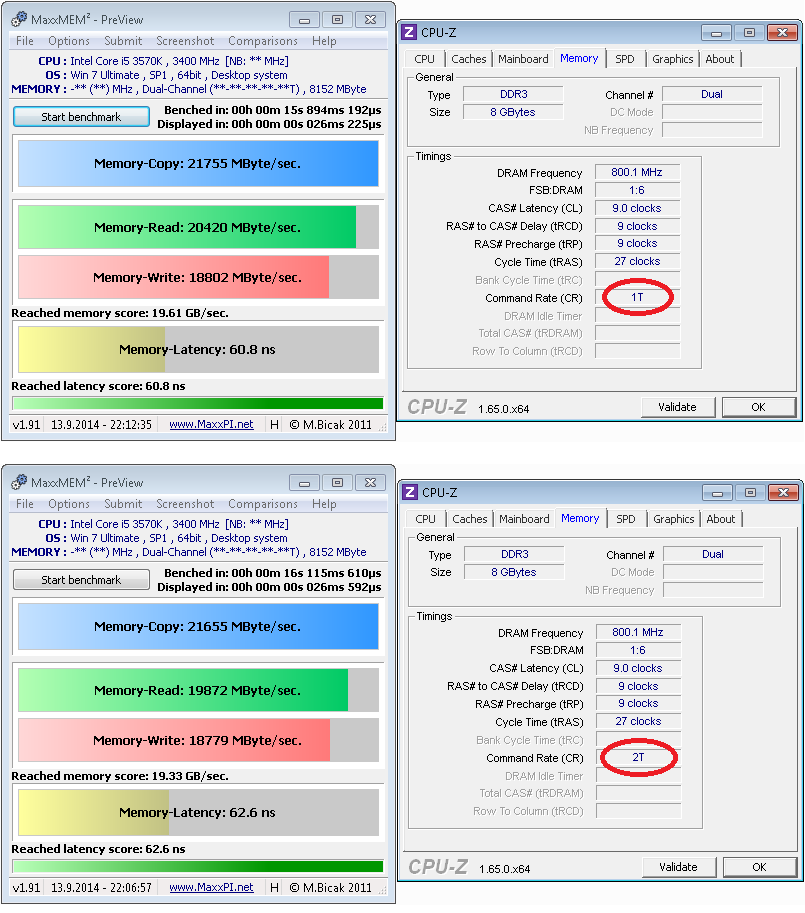Screen dimensions: 805x913
Task: Start benchmark in the bottom MaxxMEM window
Action: click(81, 579)
